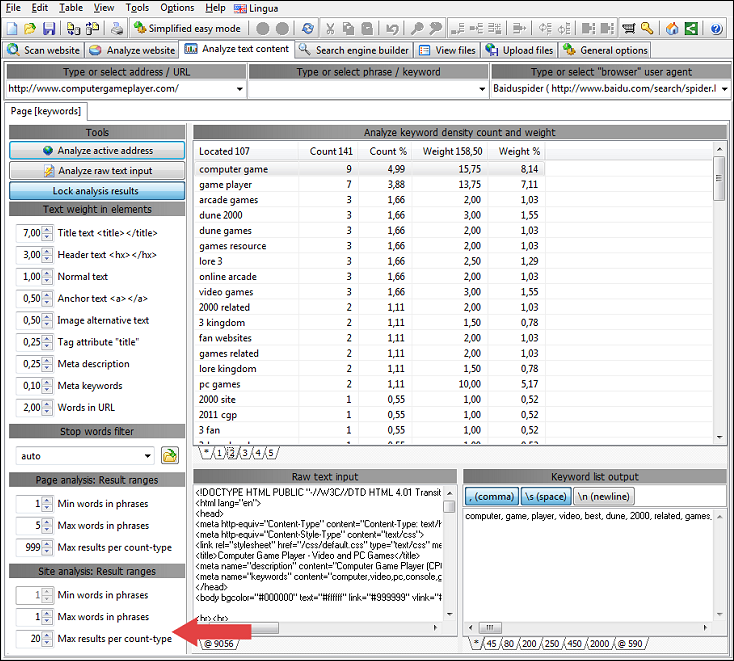The height and width of the screenshot is (661, 734).
Task: Open the Table menu
Action: [x=71, y=8]
